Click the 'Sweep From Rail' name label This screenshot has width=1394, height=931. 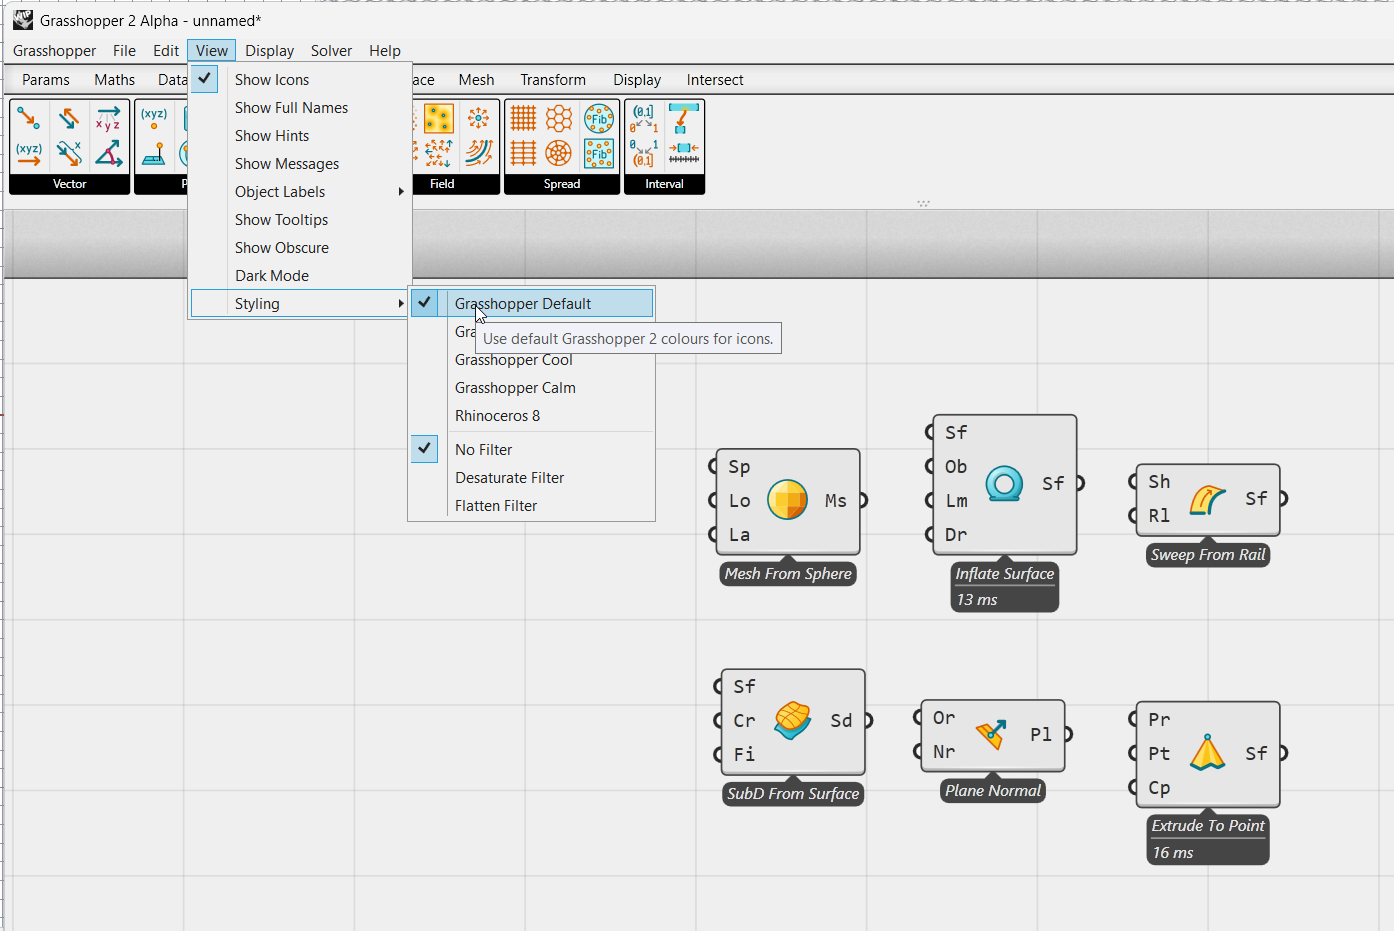point(1208,555)
